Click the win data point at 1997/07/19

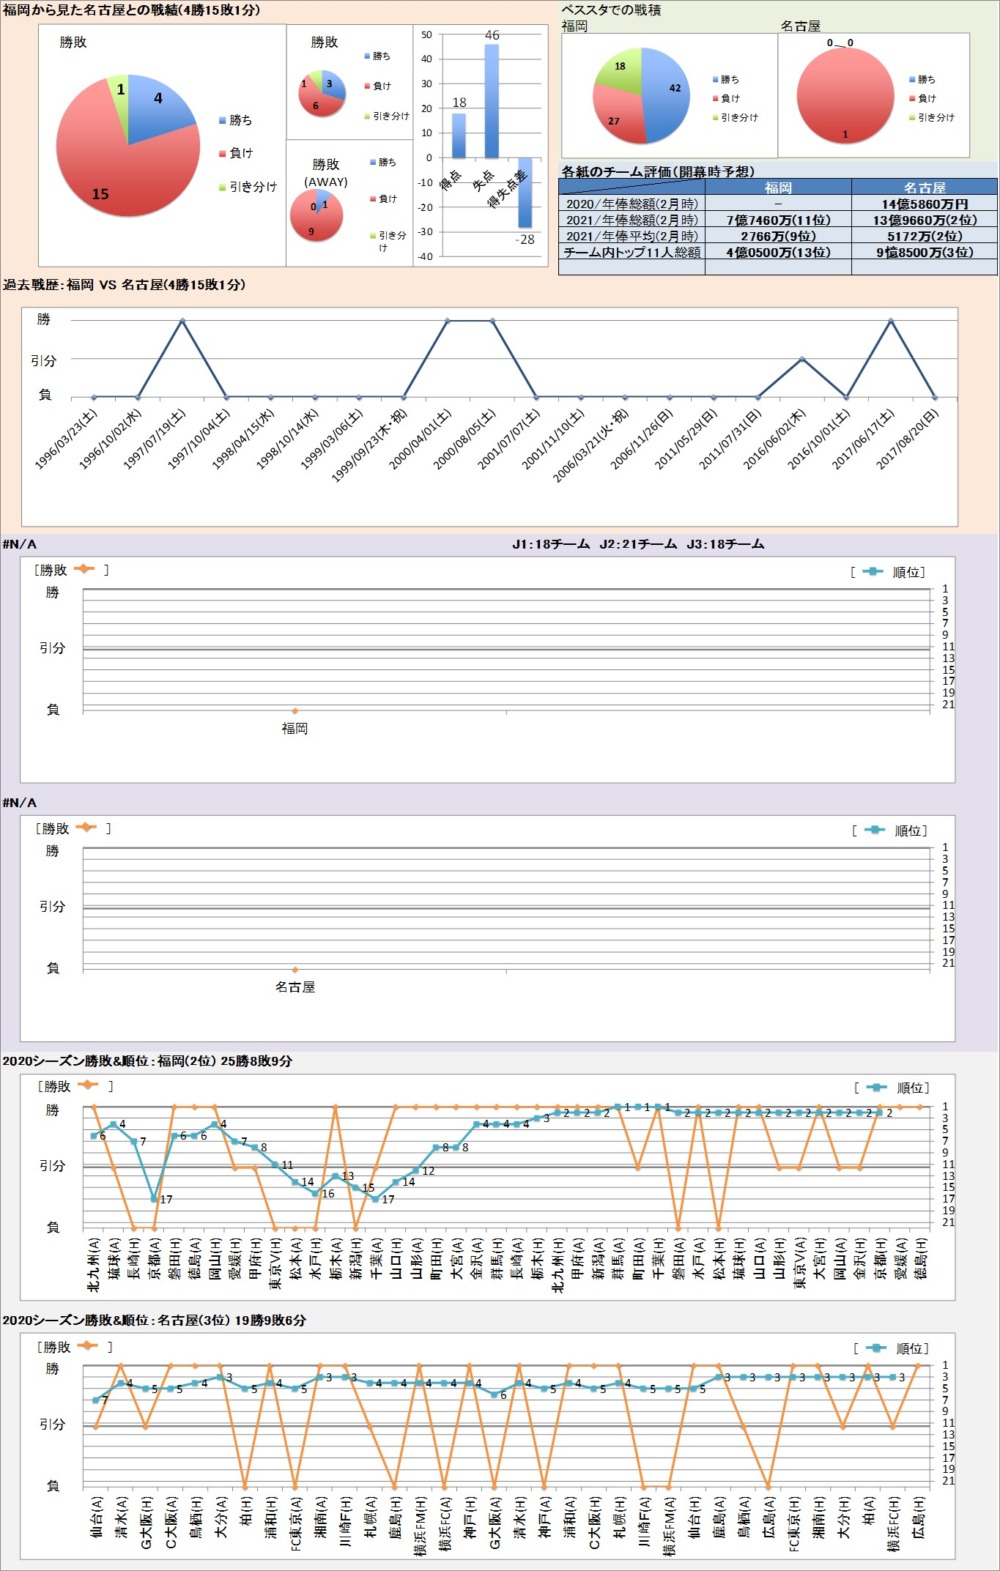point(182,321)
